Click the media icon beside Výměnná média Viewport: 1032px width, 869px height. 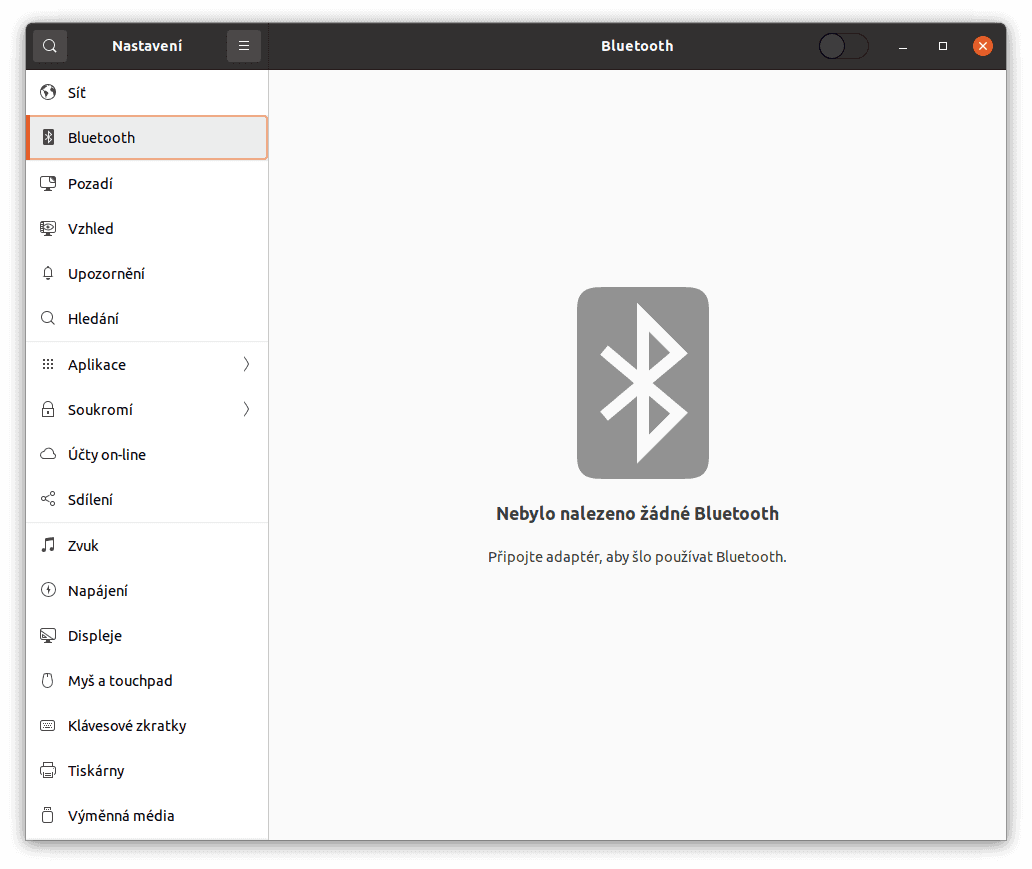48,815
